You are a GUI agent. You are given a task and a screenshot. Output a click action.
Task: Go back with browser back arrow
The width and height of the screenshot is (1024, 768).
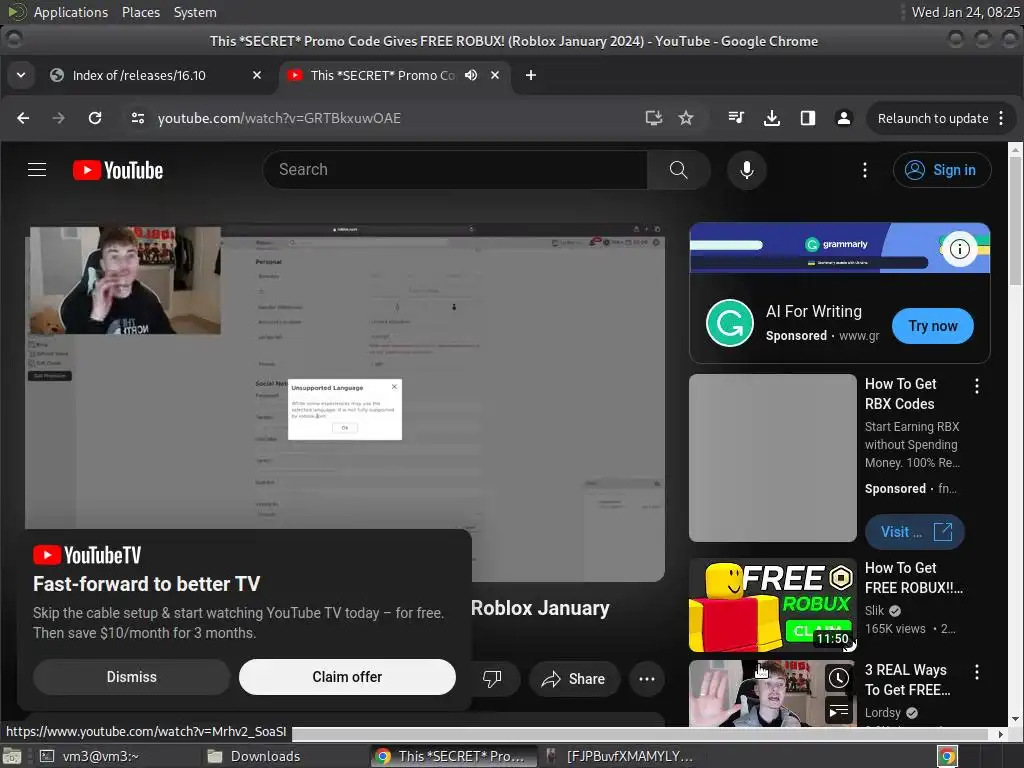(x=23, y=118)
